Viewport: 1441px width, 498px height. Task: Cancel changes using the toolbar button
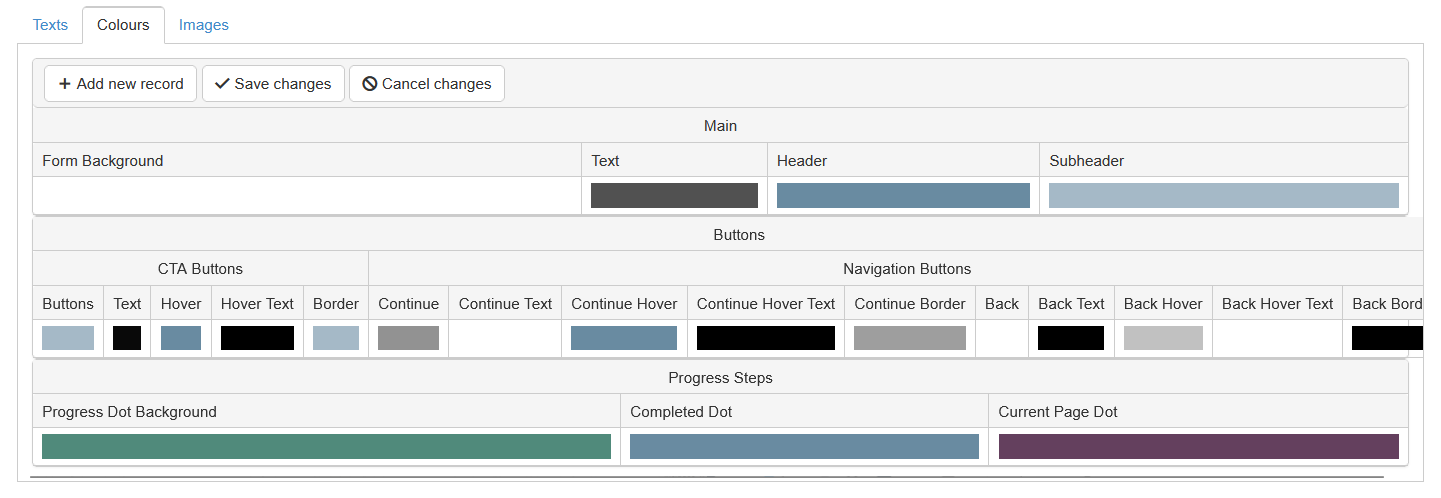point(427,84)
